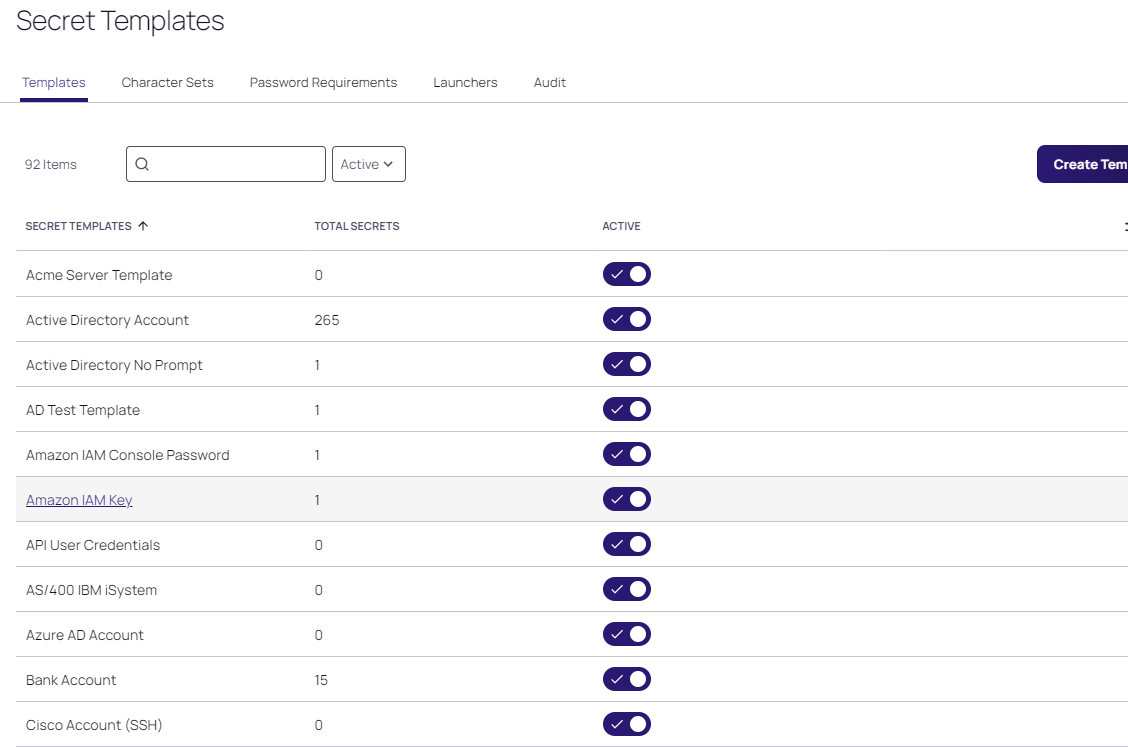The image size is (1128, 747).
Task: Open column options icon at table right
Action: (1124, 227)
